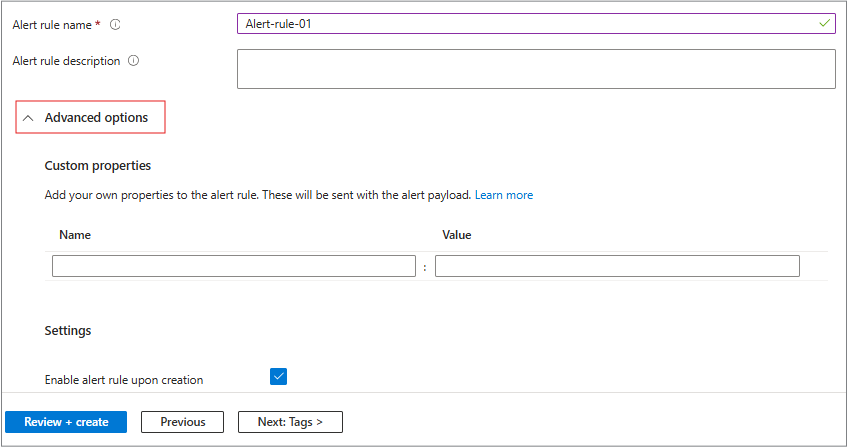Click the chevron icon beside Advanced options
This screenshot has width=847, height=448.
click(x=28, y=118)
